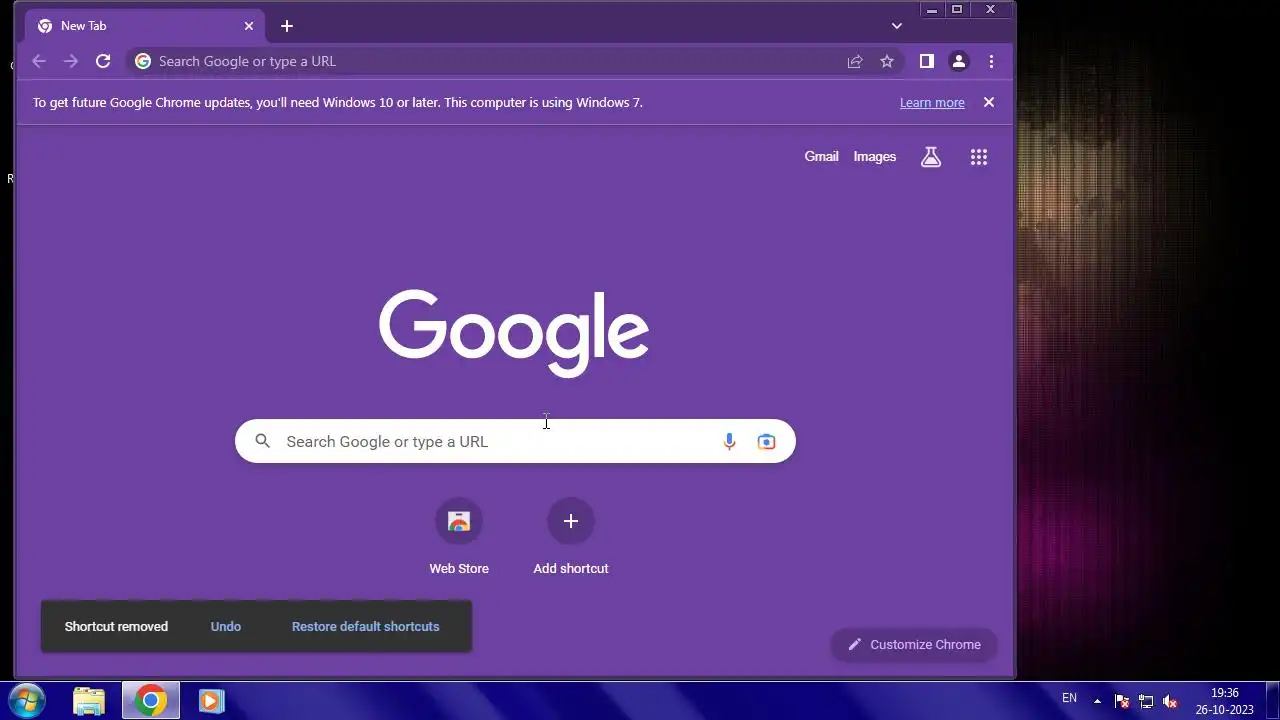
Task: Click the Show desktop strip
Action: (1273, 701)
